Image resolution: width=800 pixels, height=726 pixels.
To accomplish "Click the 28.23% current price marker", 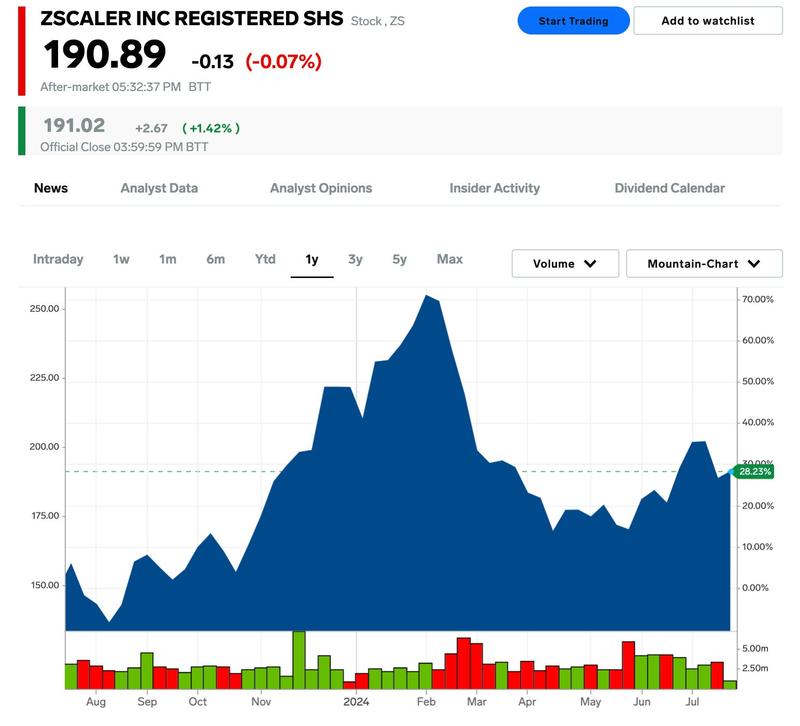I will pos(755,471).
